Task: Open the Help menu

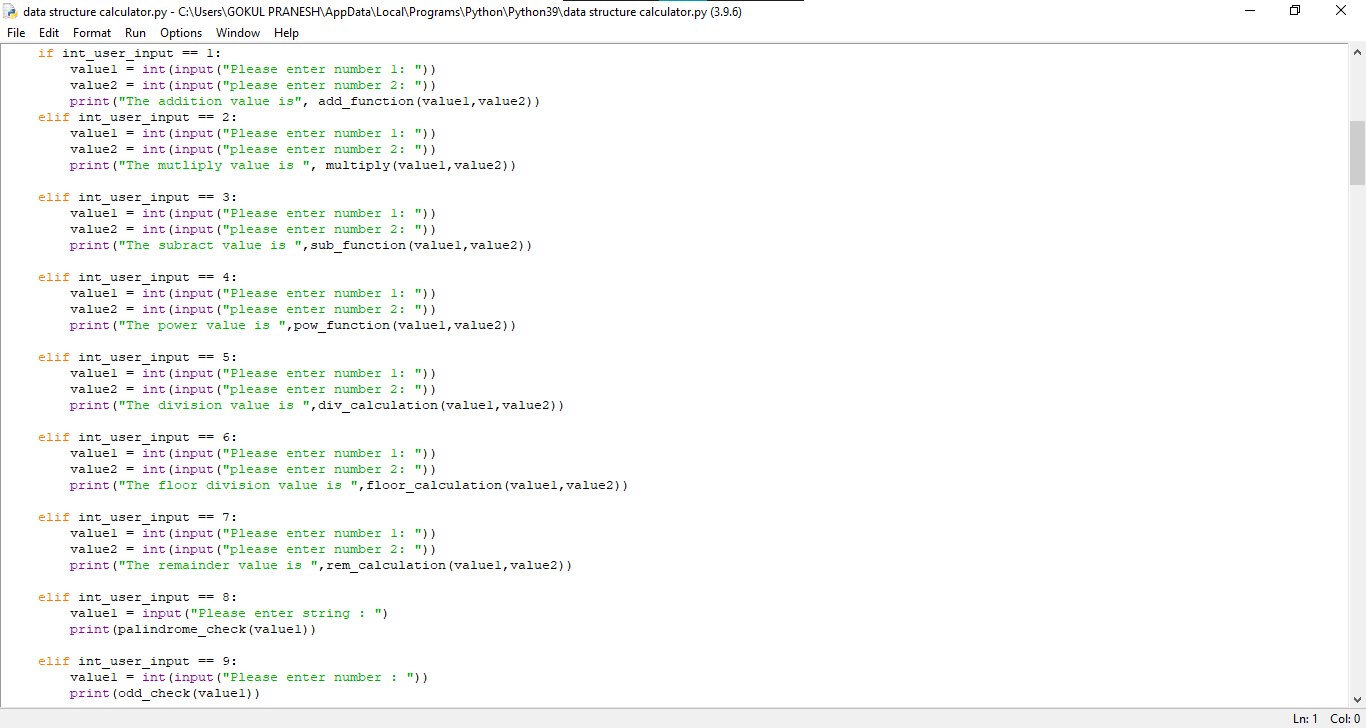Action: click(x=286, y=33)
